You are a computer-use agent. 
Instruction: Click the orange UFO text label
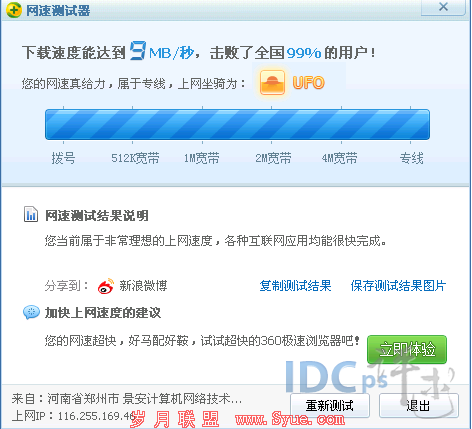coord(308,83)
